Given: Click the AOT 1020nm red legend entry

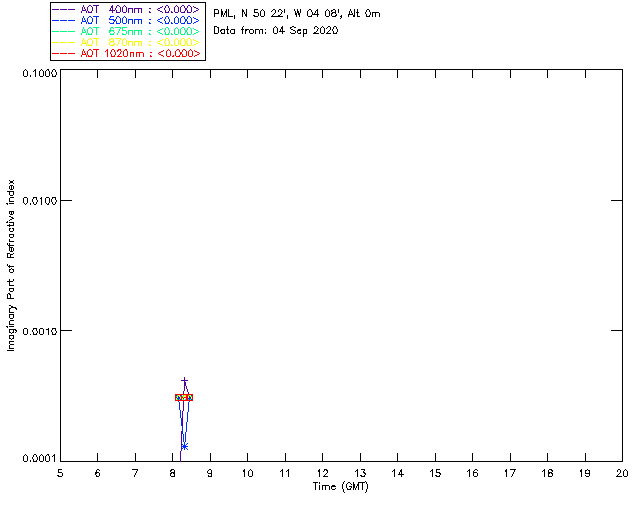Looking at the screenshot, I should point(126,53).
